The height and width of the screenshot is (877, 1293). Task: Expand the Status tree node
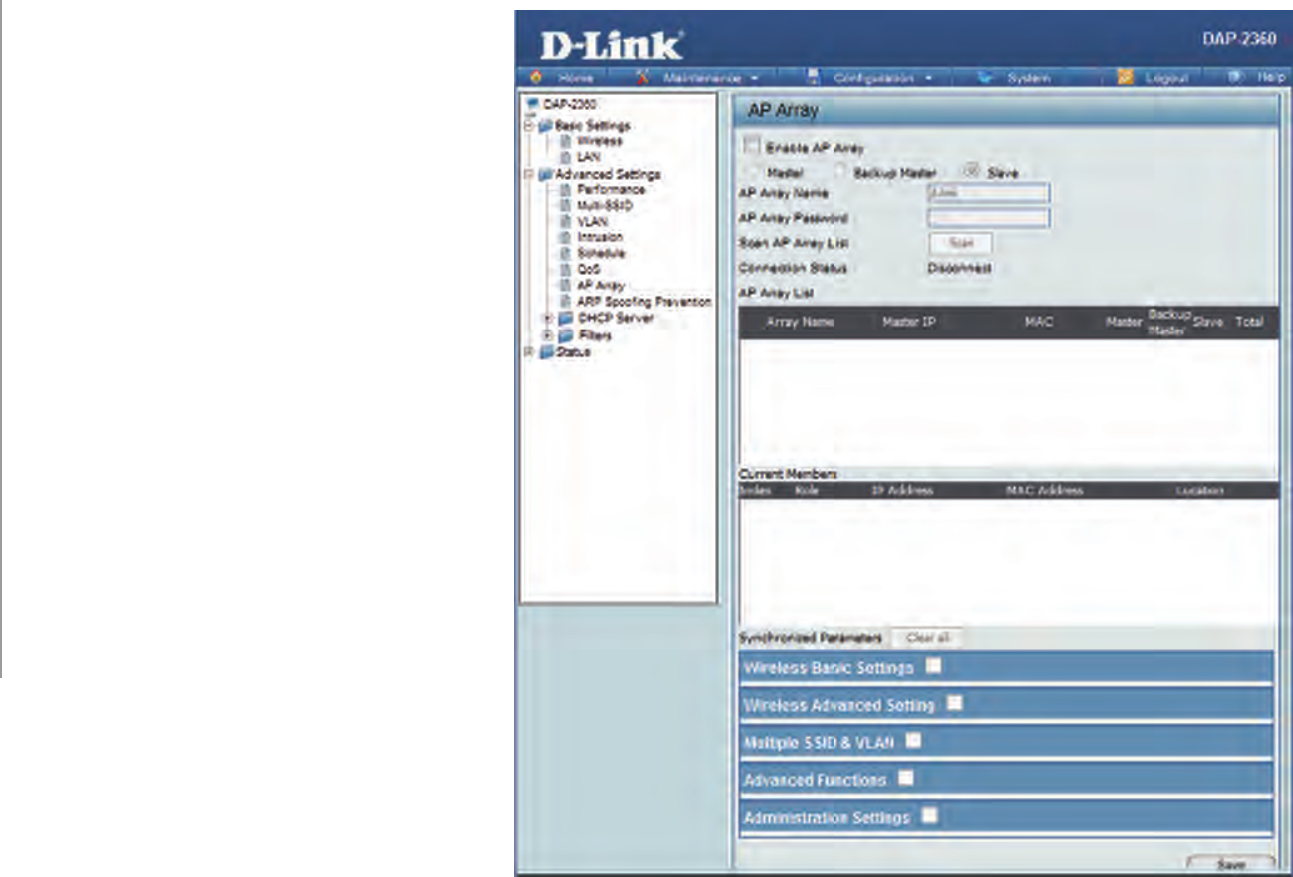[527, 352]
